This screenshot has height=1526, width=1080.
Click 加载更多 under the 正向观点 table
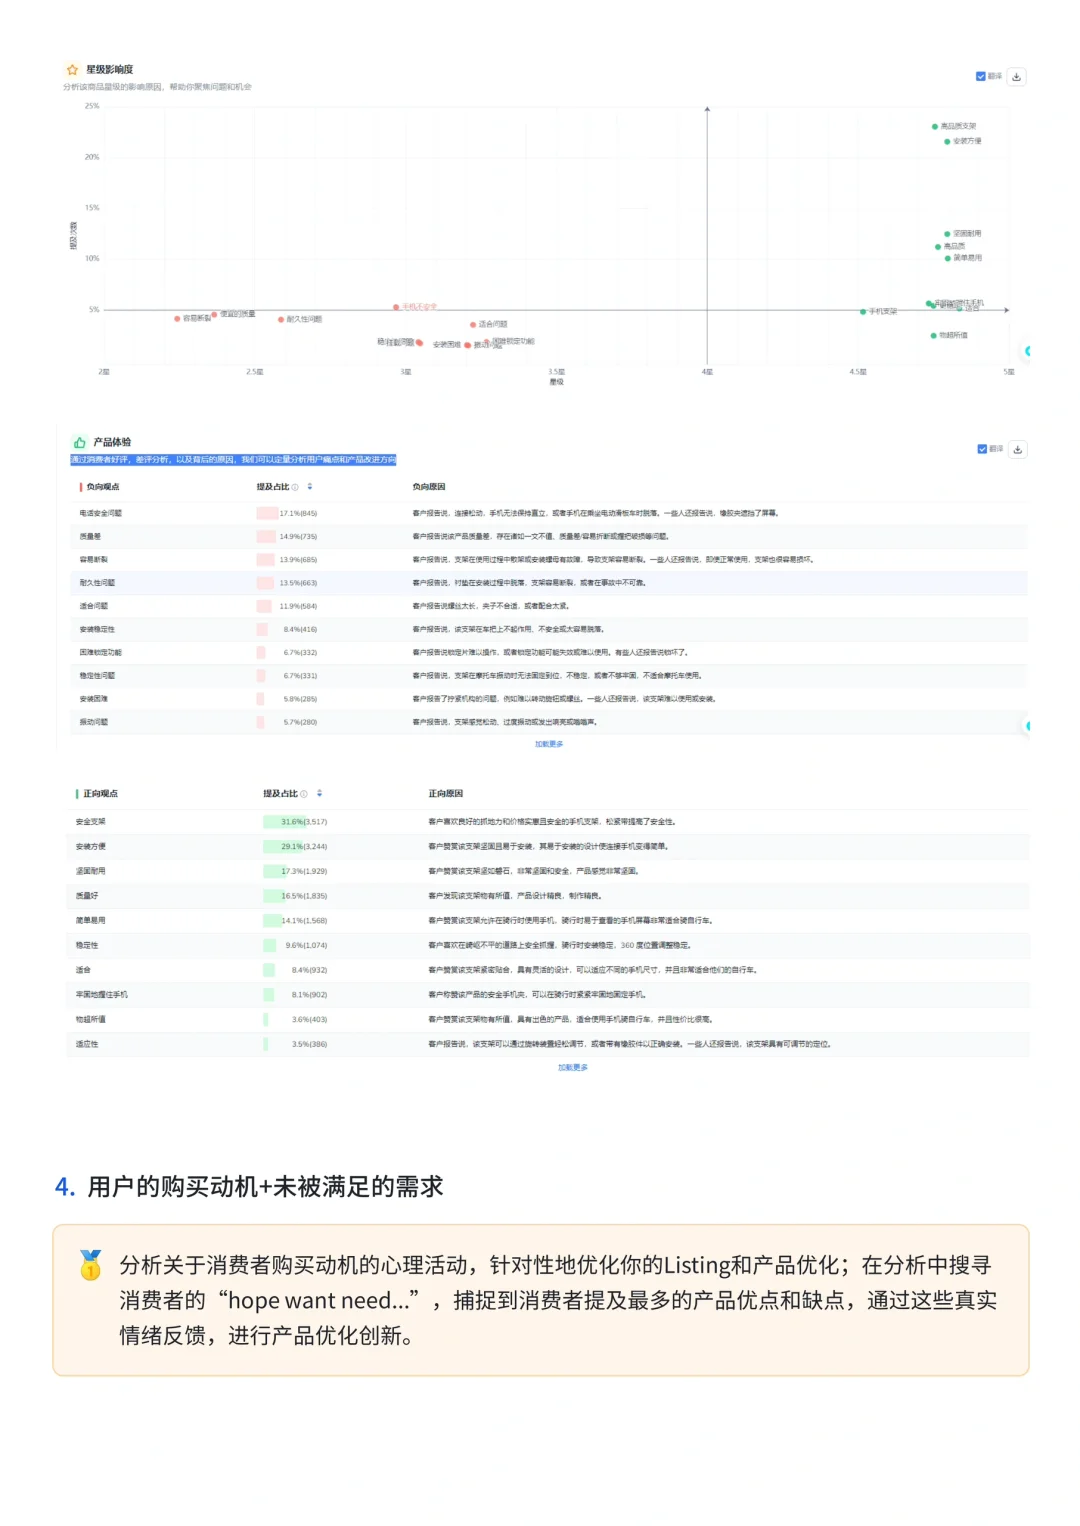(x=573, y=1068)
